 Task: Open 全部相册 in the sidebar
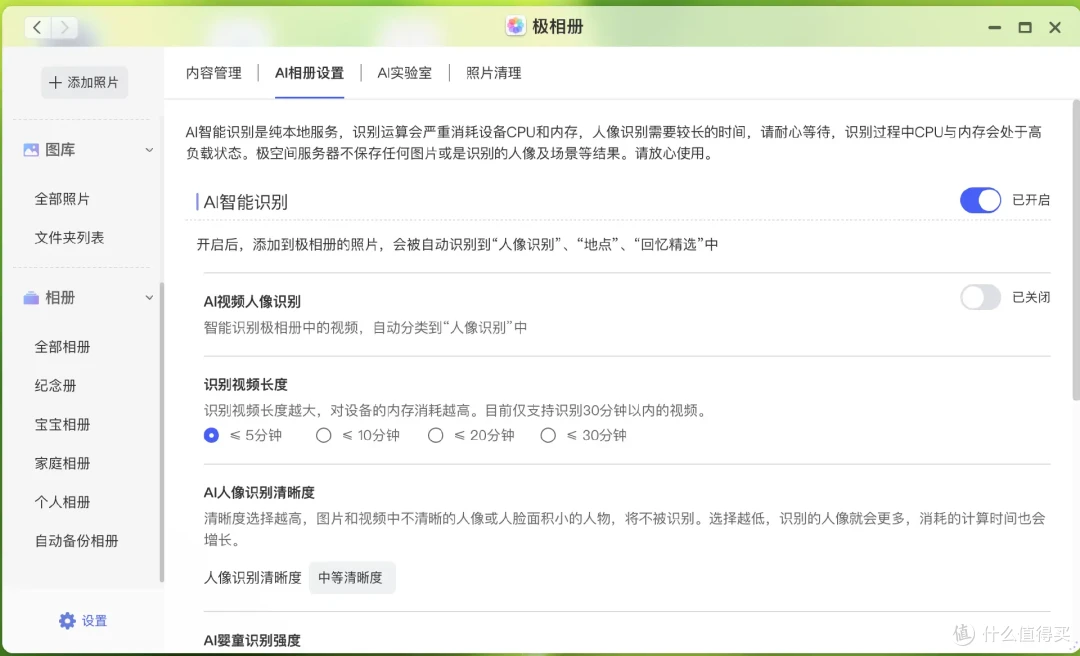pos(62,347)
